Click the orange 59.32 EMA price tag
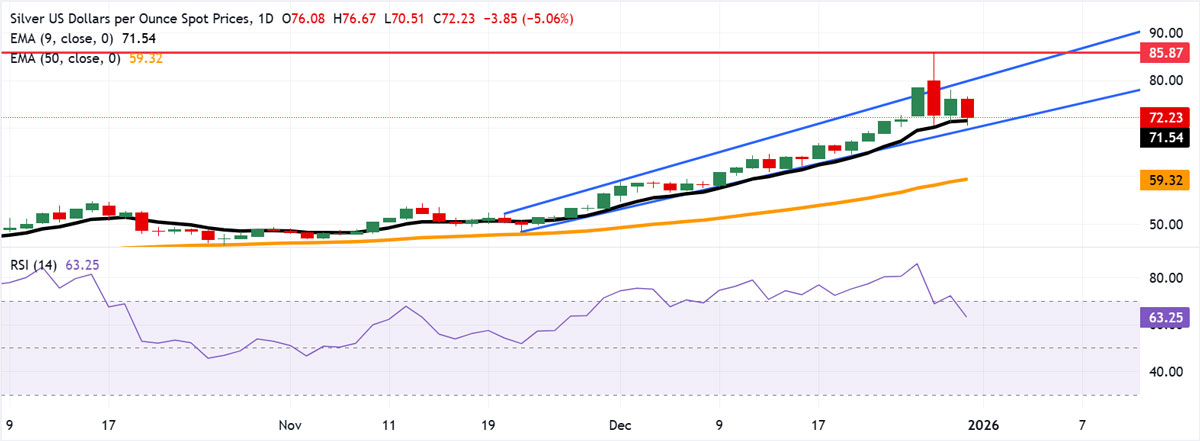 (1165, 181)
